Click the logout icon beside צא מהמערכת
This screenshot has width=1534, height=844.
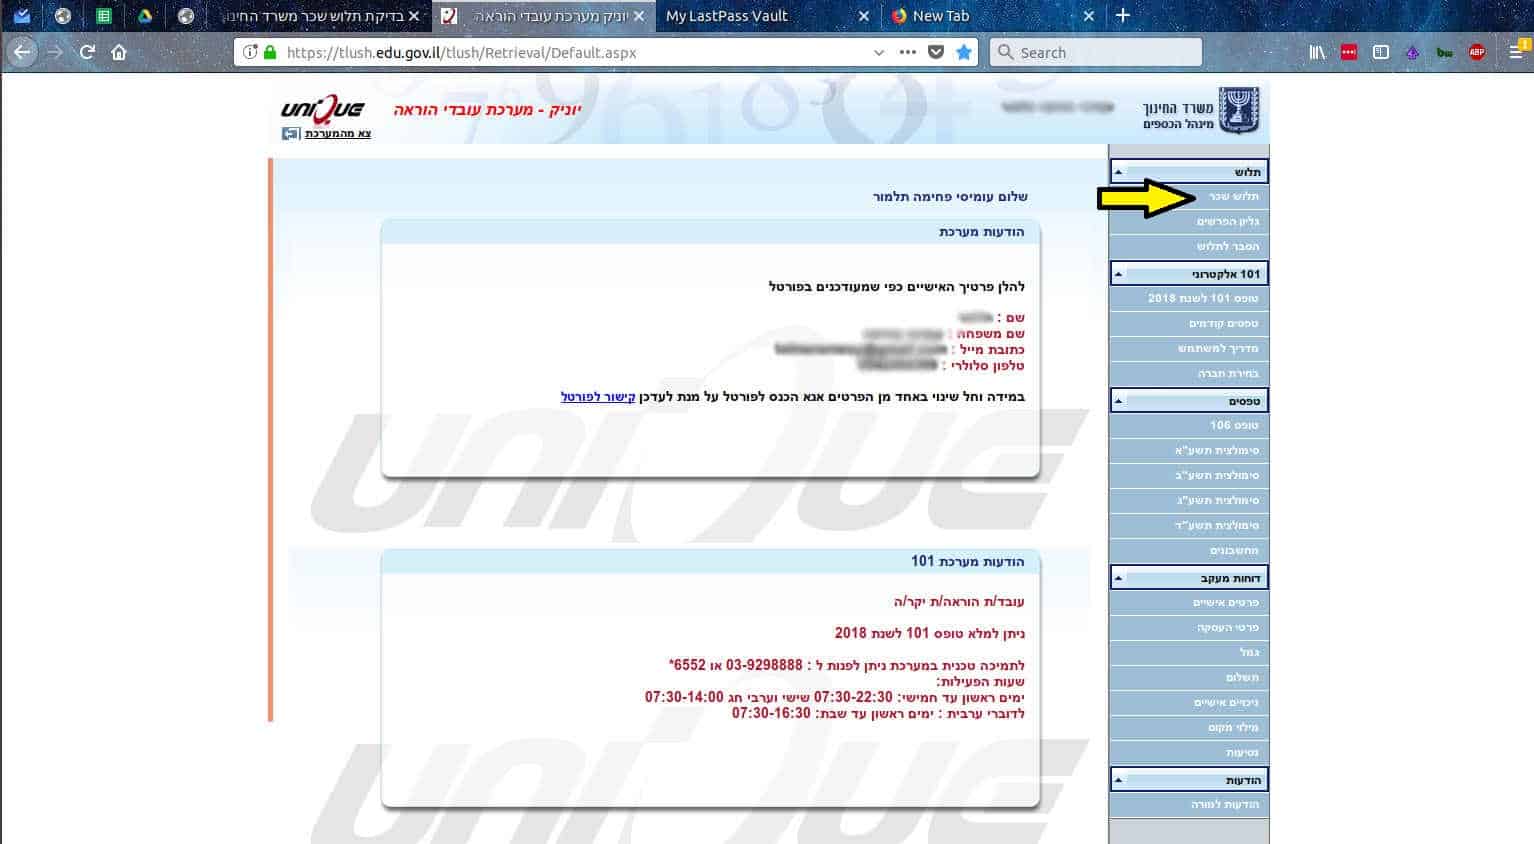290,134
